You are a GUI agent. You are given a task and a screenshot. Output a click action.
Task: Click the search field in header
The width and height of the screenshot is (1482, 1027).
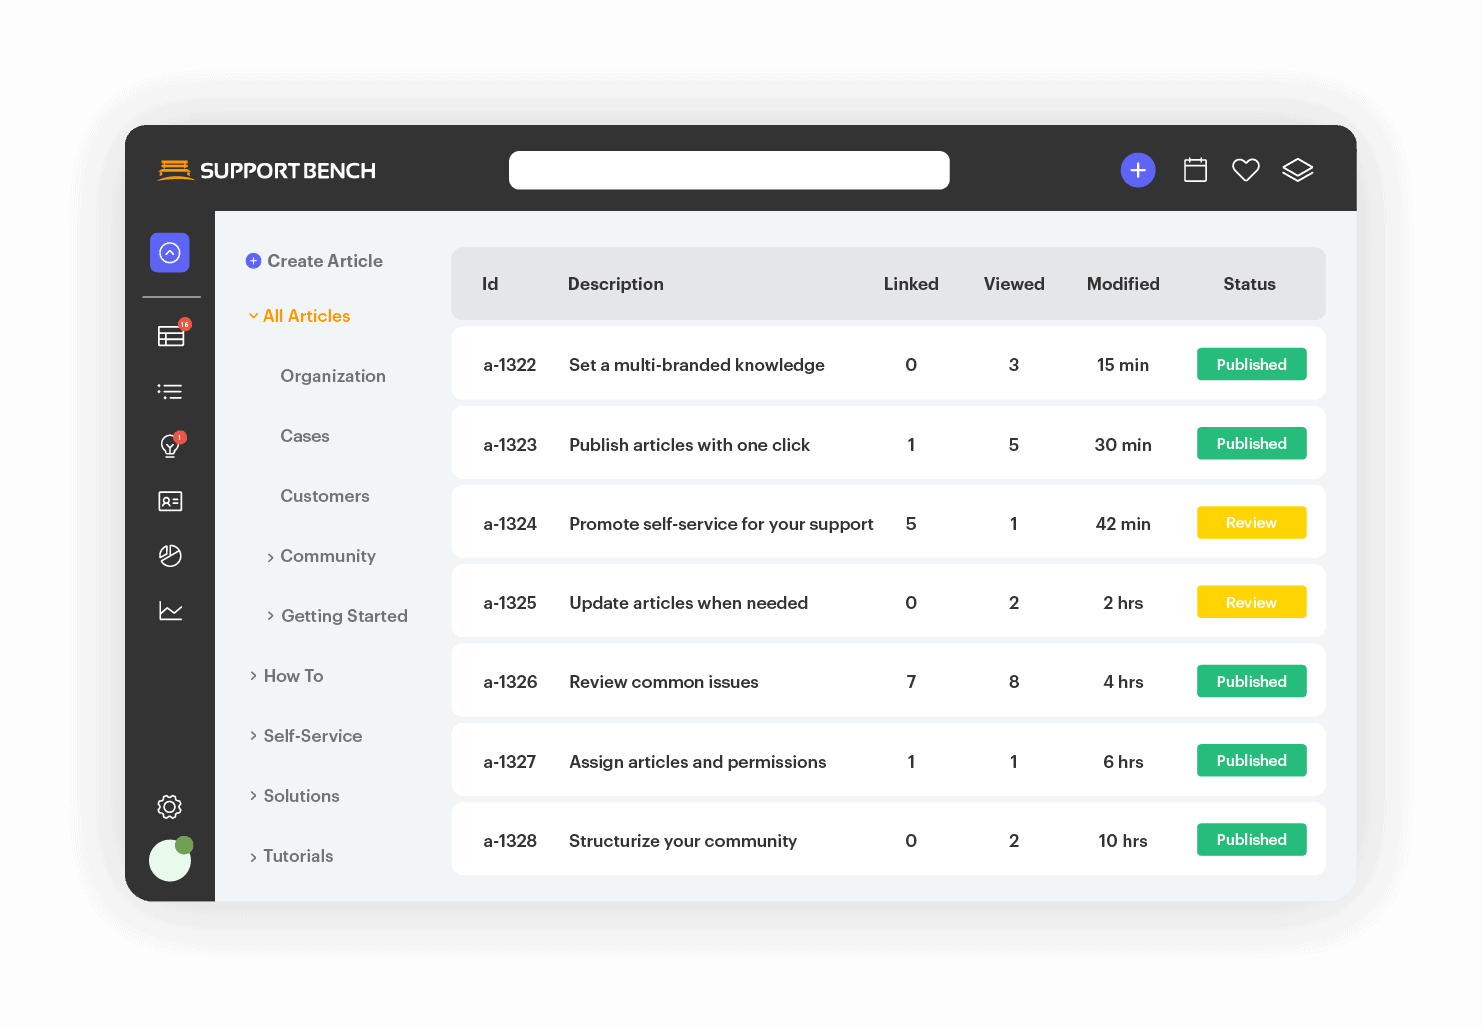(x=729, y=170)
